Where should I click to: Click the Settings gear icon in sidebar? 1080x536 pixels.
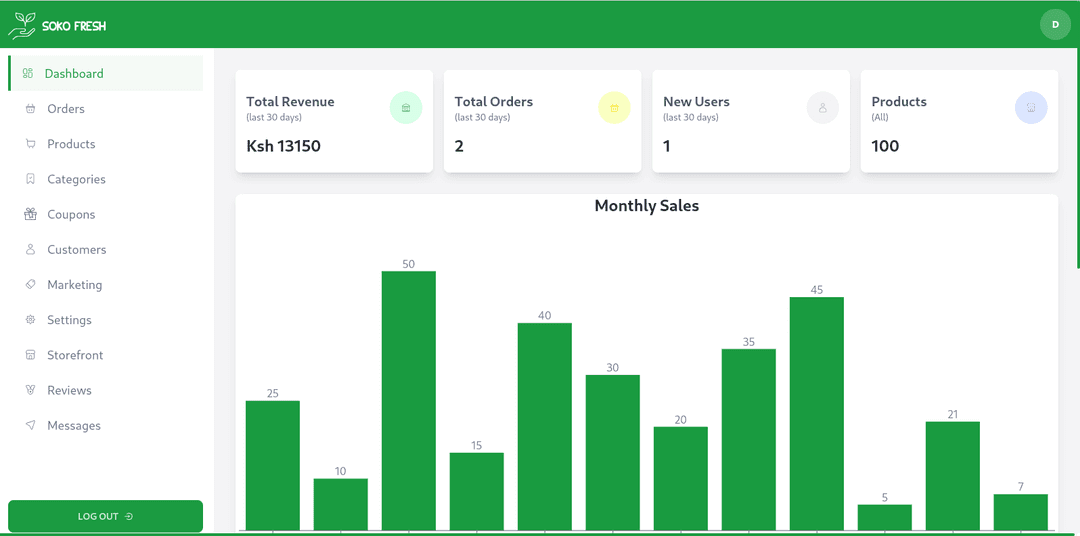tap(30, 320)
